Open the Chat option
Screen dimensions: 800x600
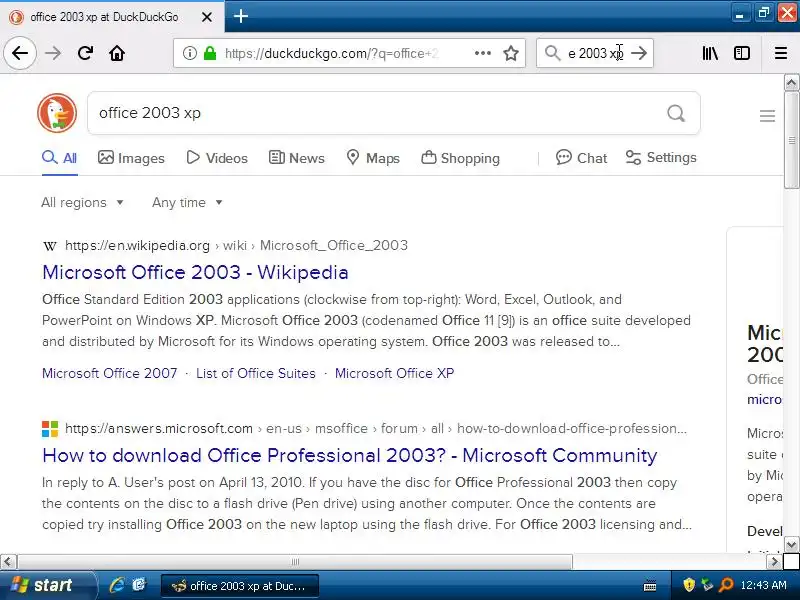point(581,158)
